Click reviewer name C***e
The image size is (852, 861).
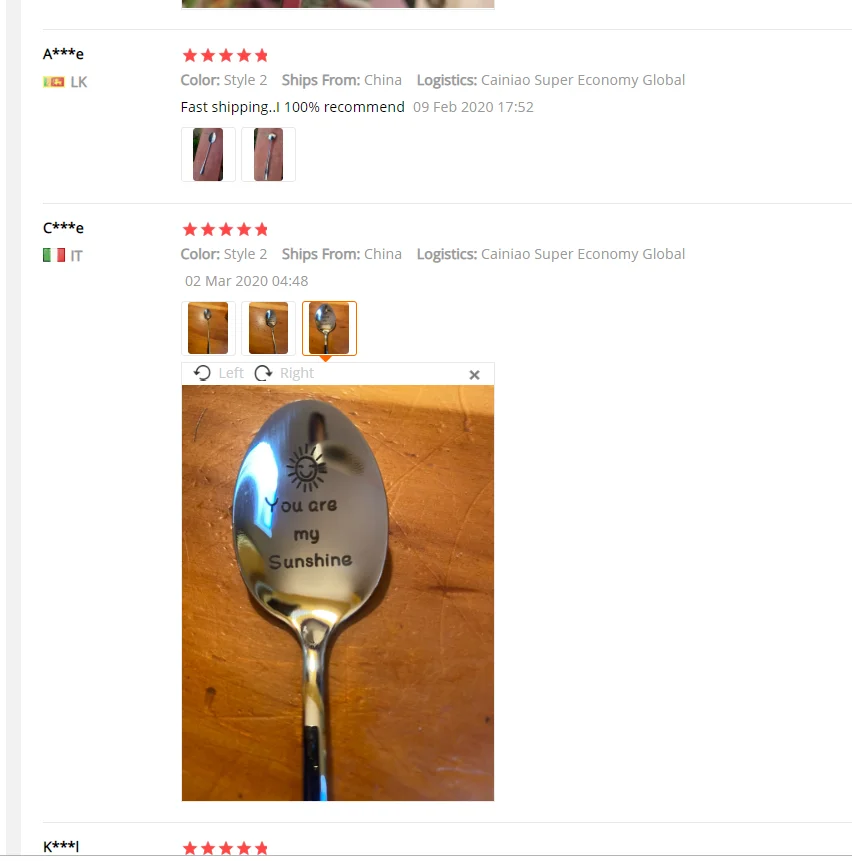point(63,227)
